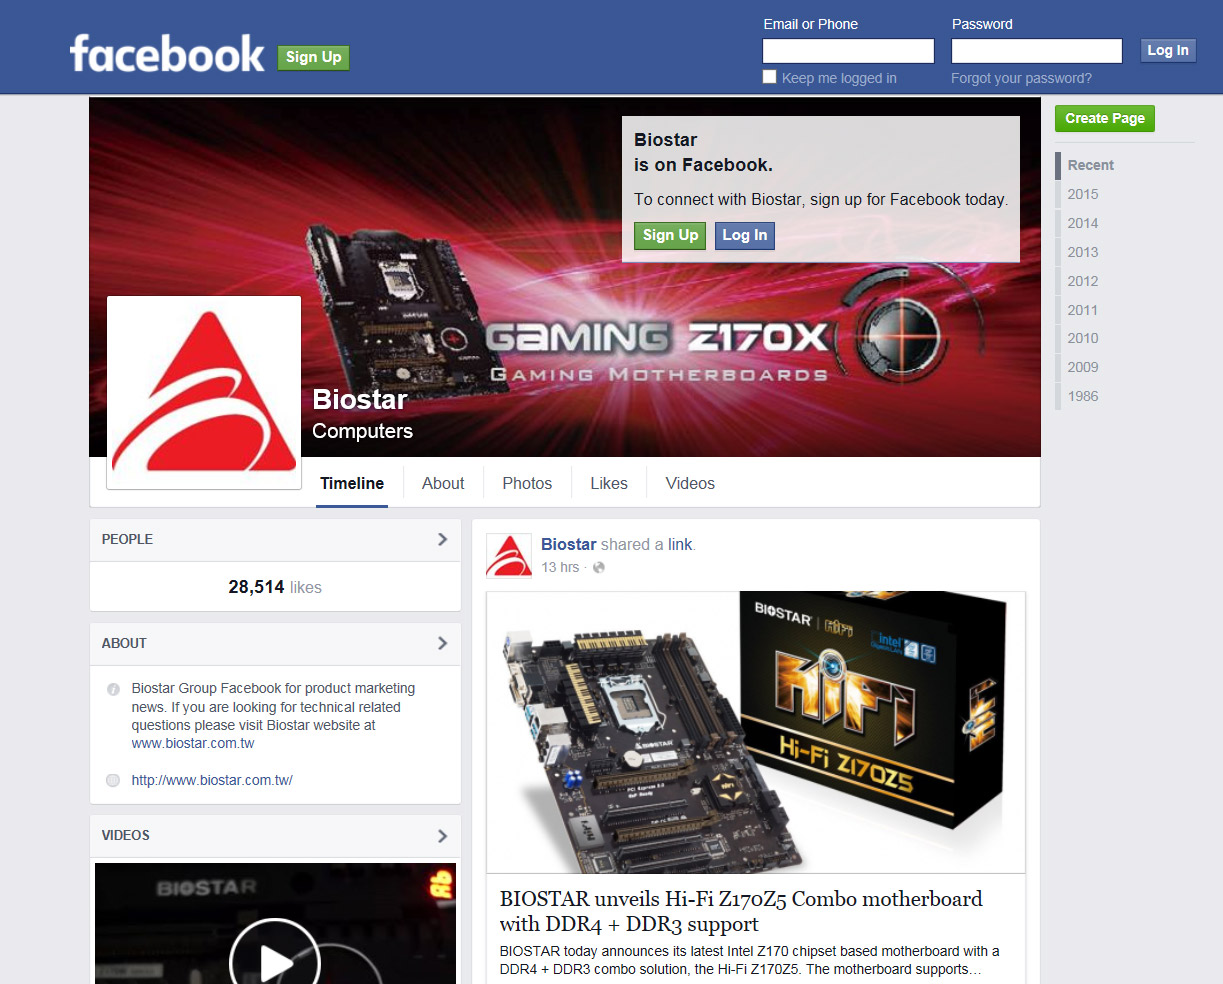Jump to 2012 in the timeline
This screenshot has width=1223, height=984.
[1083, 282]
